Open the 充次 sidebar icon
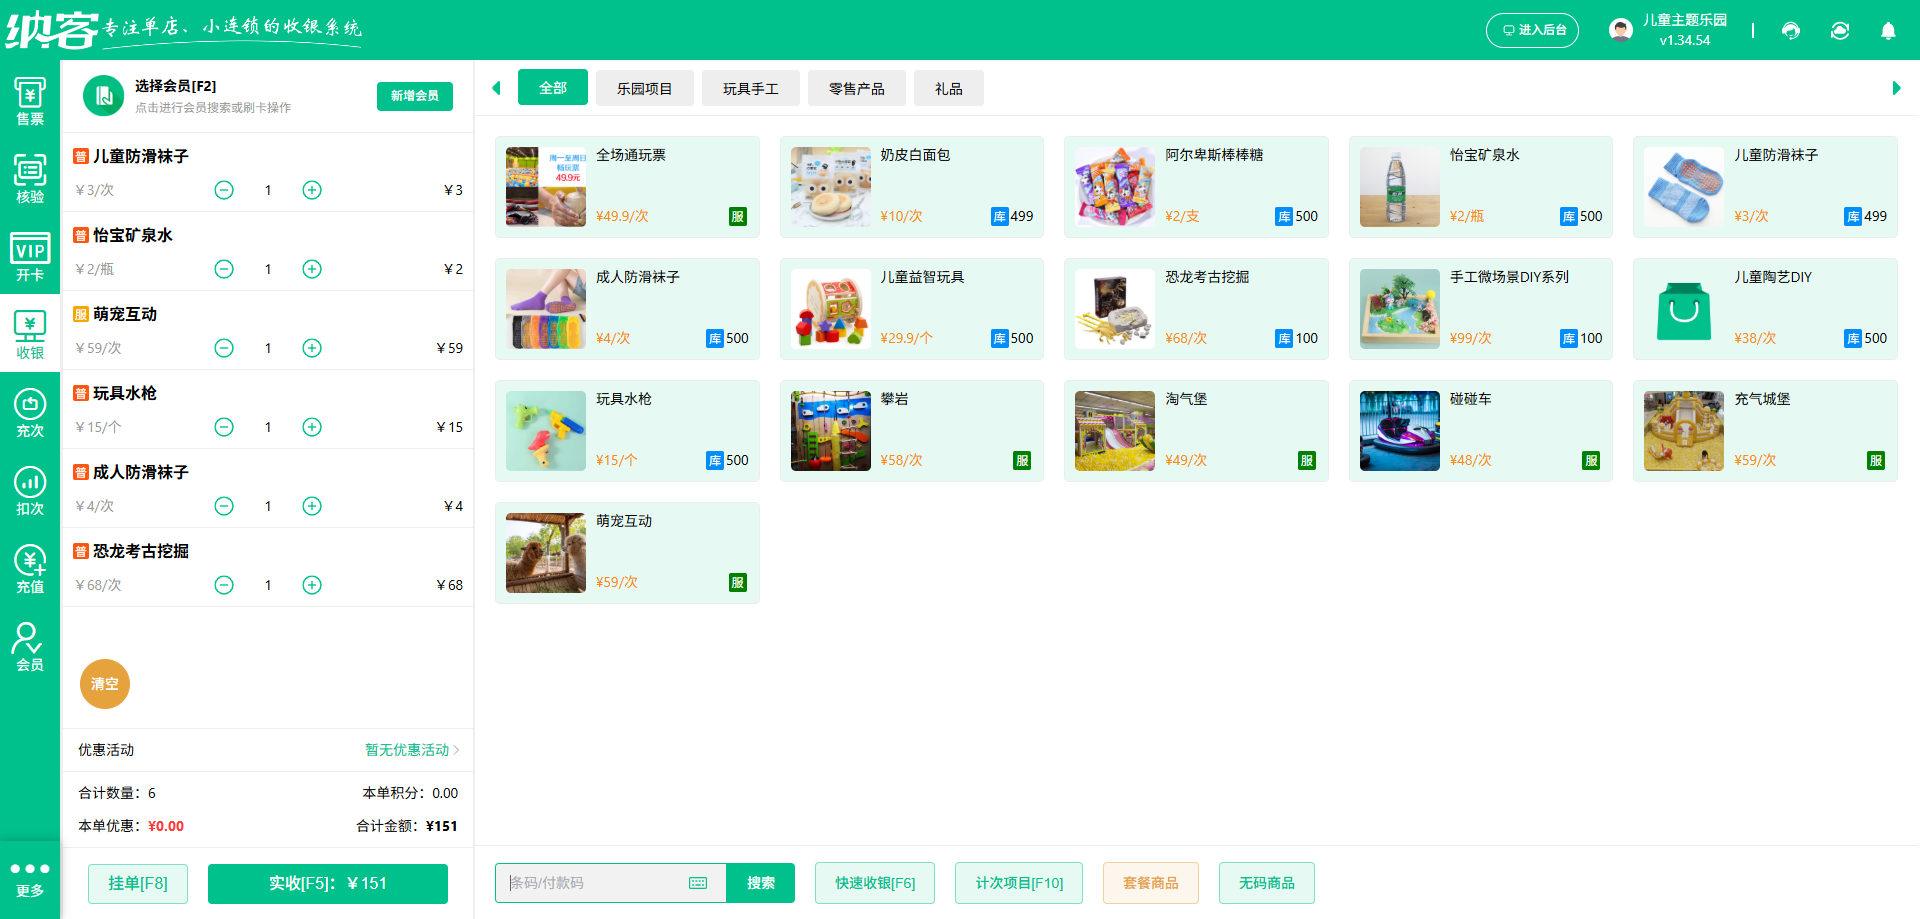Screen dimensions: 1920x919 coord(30,413)
